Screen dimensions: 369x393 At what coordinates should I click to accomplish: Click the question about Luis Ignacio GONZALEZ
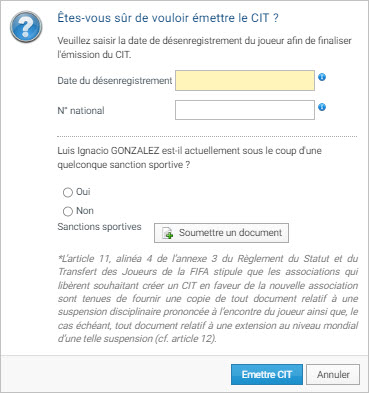189,157
